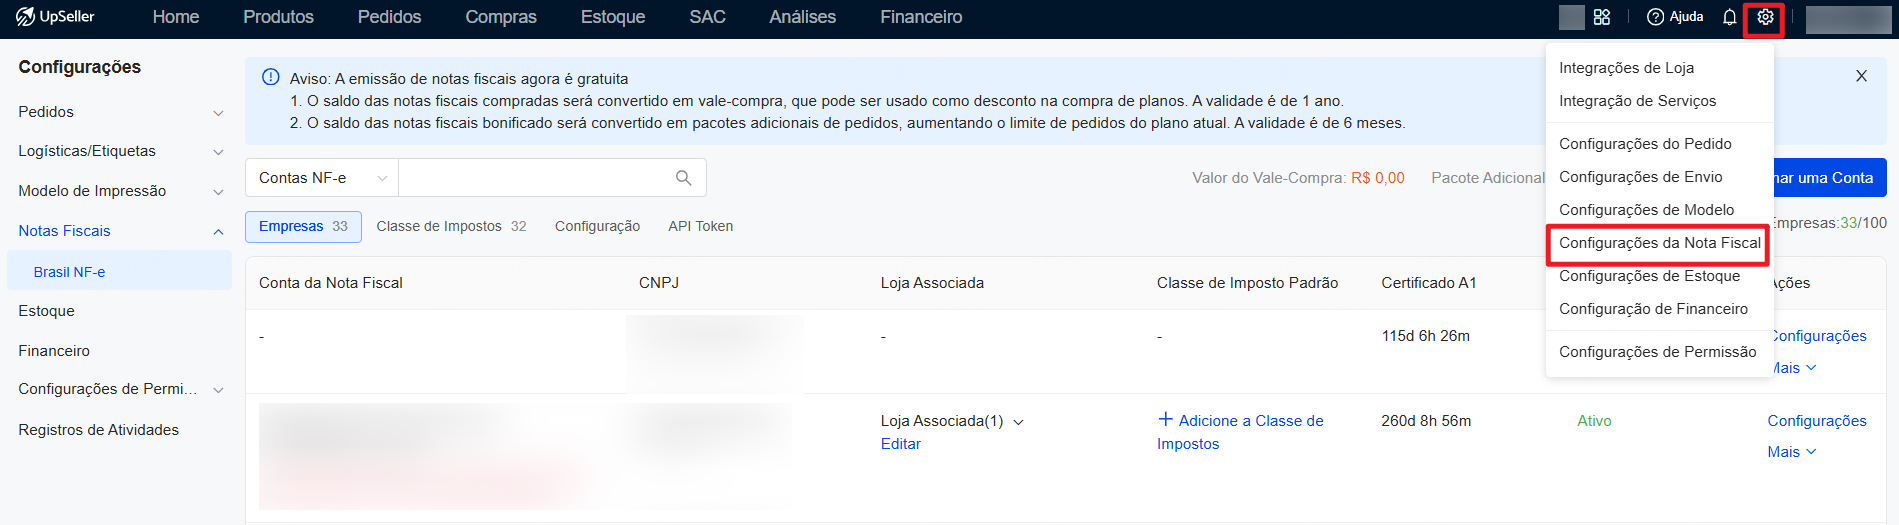Click the search magnifier icon
This screenshot has width=1899, height=525.
pyautogui.click(x=684, y=178)
